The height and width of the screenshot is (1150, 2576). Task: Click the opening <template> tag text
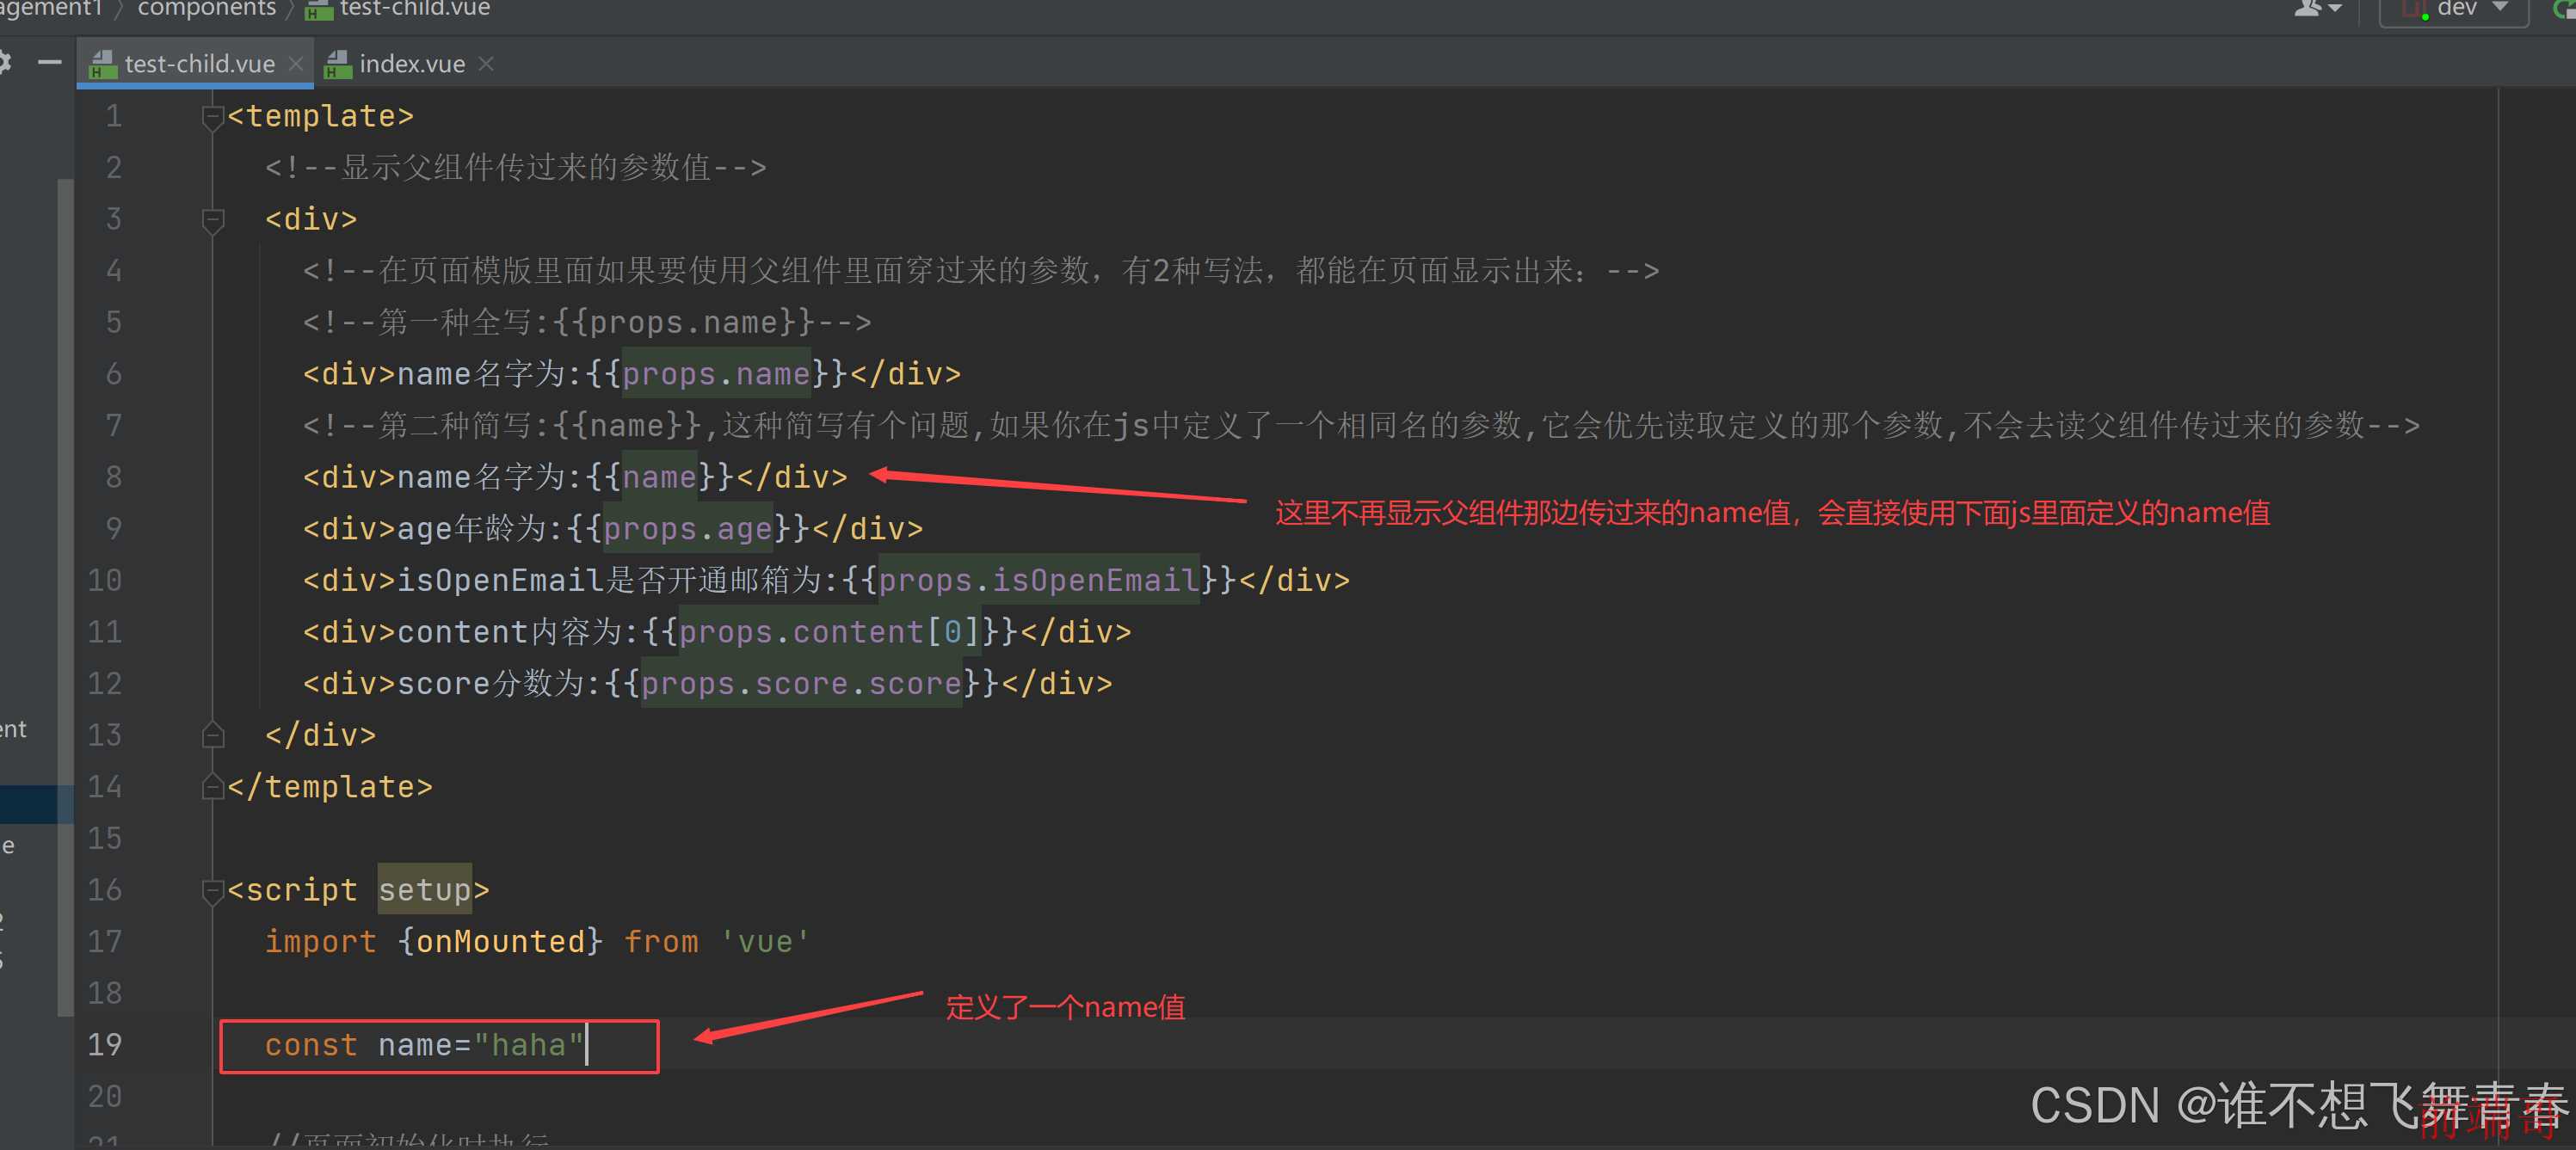(x=320, y=116)
